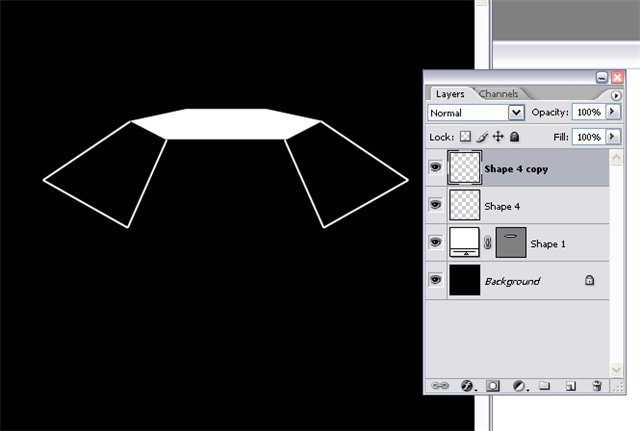Viewport: 640px width, 431px height.
Task: Select the Layers tab
Action: 450,94
